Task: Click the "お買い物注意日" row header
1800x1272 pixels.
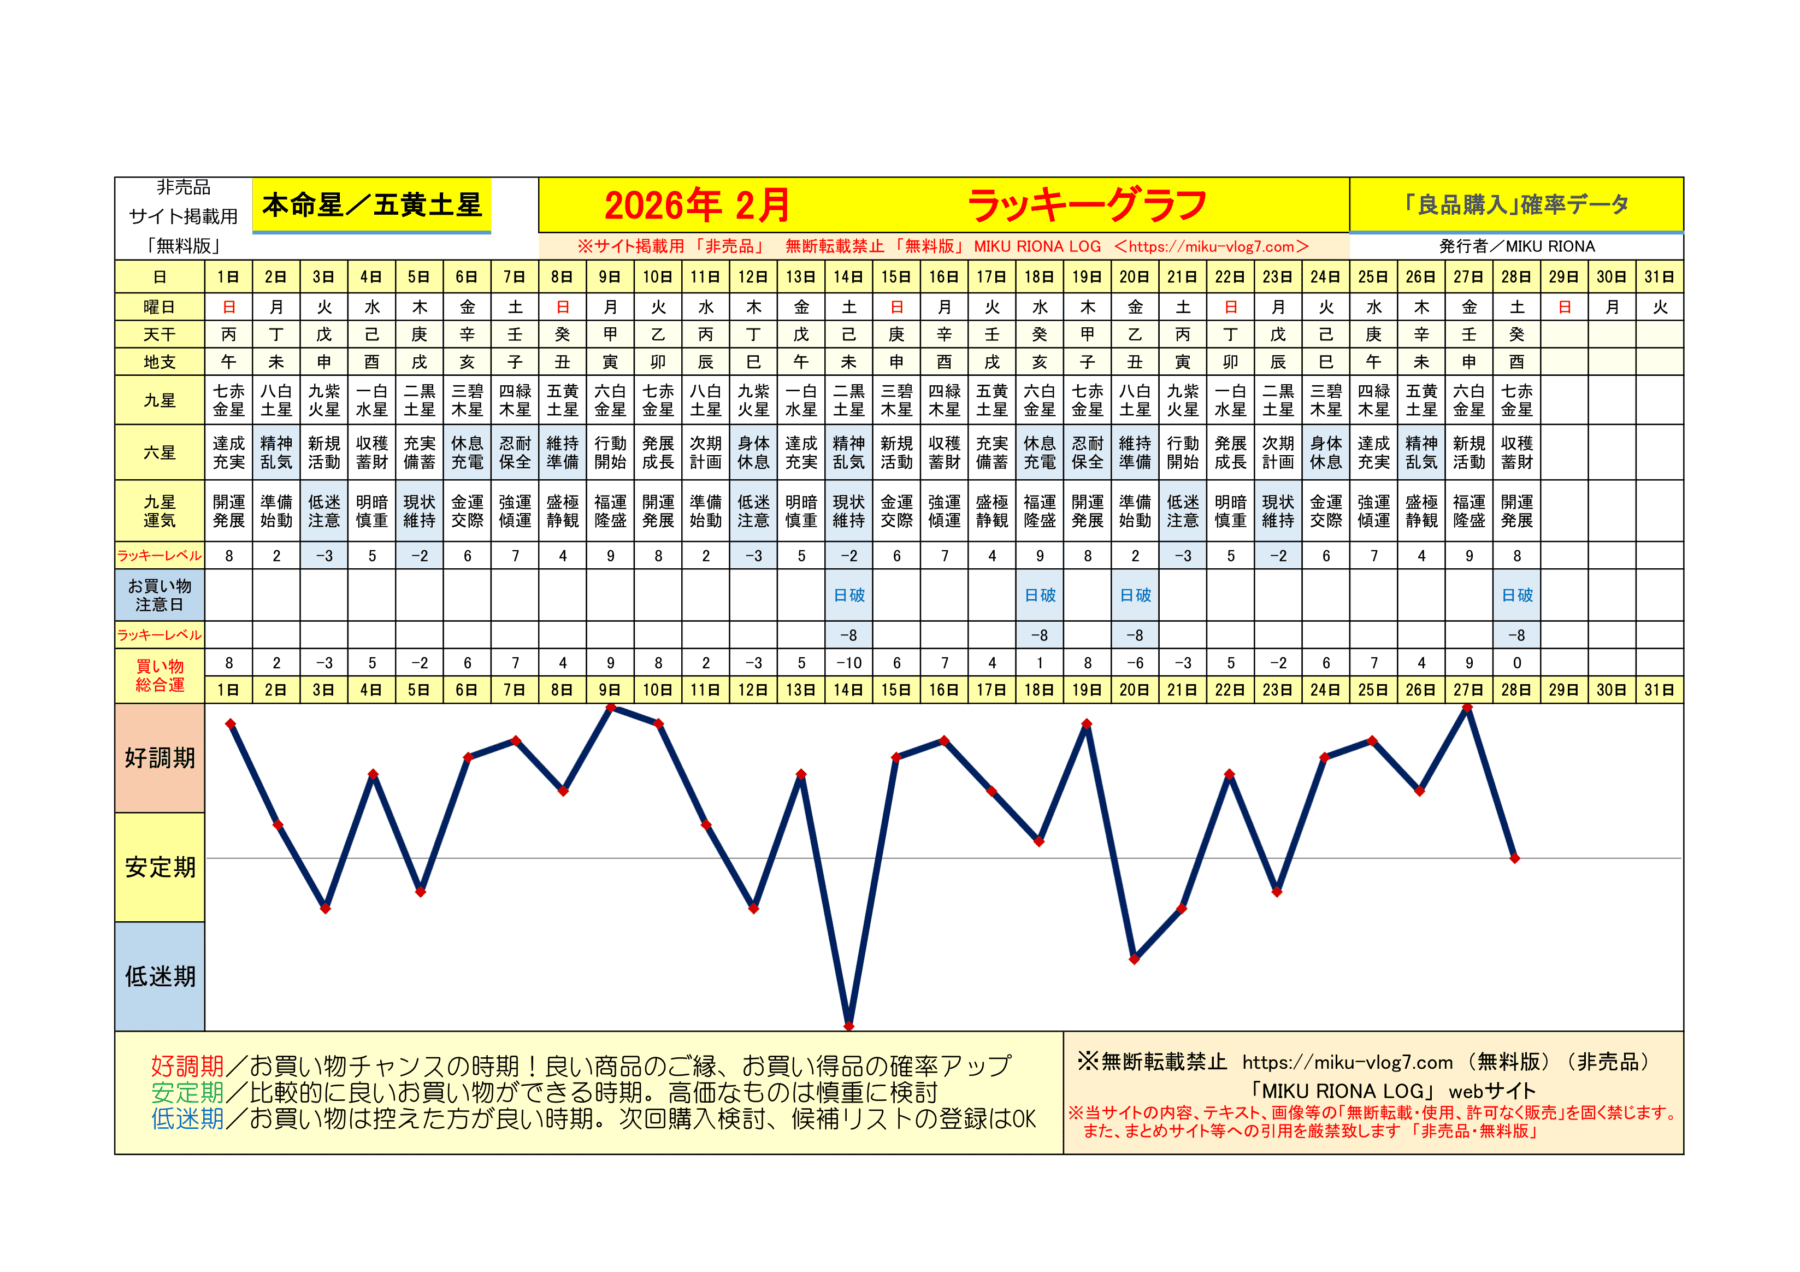Action: point(160,595)
